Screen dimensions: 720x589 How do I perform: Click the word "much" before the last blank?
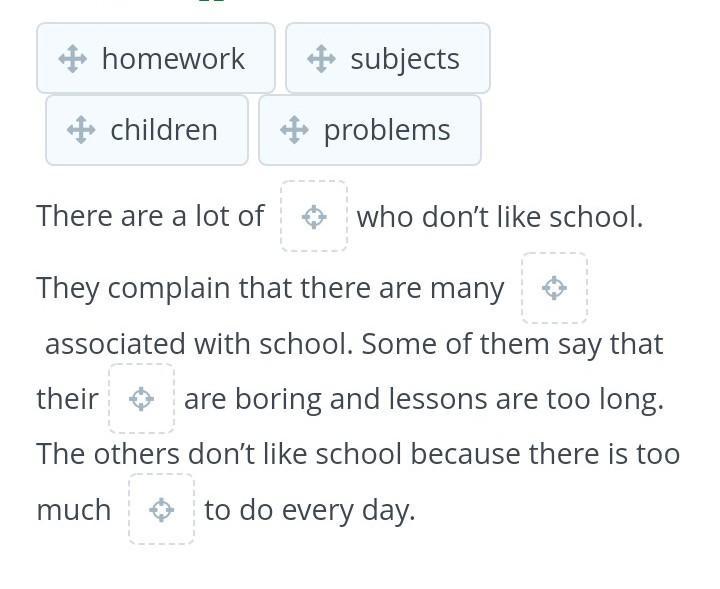click(x=74, y=510)
